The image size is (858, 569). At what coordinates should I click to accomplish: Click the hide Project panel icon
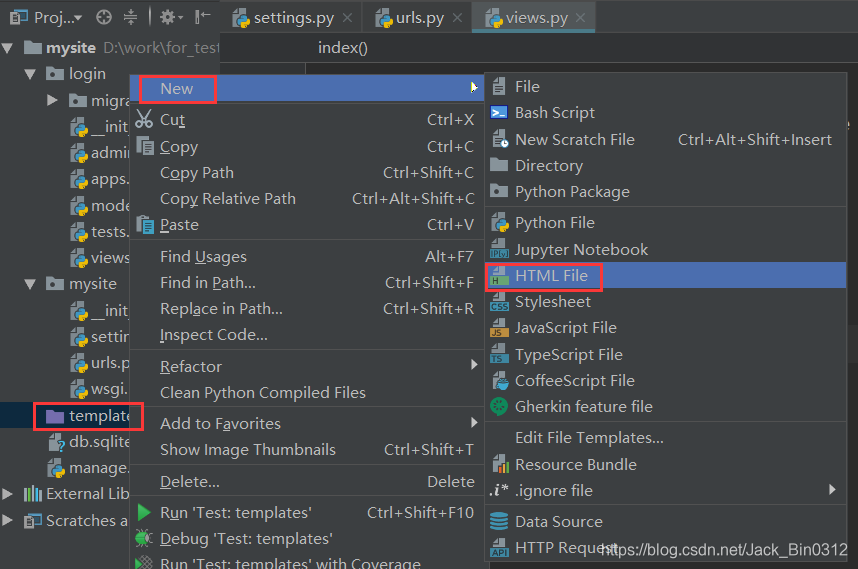click(202, 17)
